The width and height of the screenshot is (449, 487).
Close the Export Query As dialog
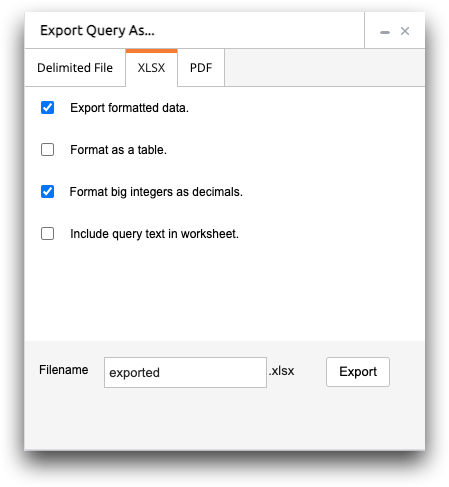pyautogui.click(x=405, y=31)
